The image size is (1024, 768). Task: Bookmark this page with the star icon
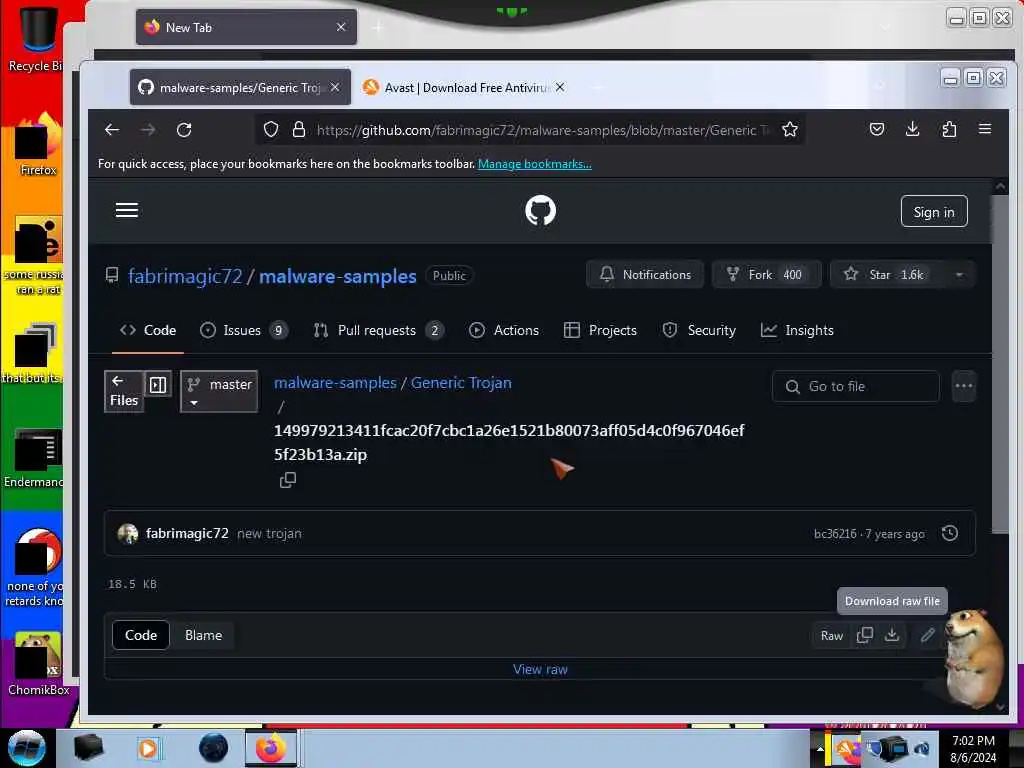pos(790,129)
